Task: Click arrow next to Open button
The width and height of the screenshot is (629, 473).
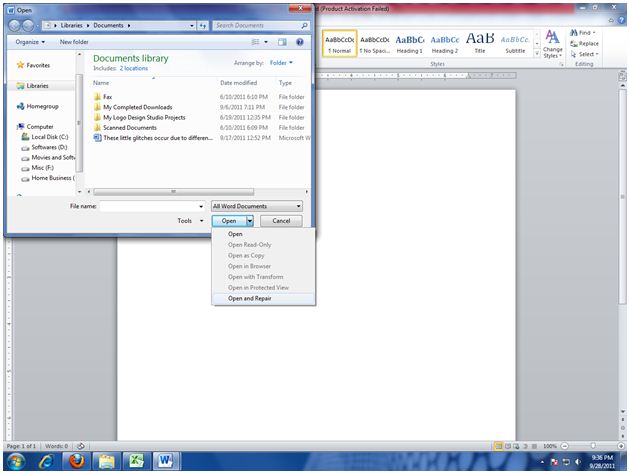Action: (x=250, y=221)
